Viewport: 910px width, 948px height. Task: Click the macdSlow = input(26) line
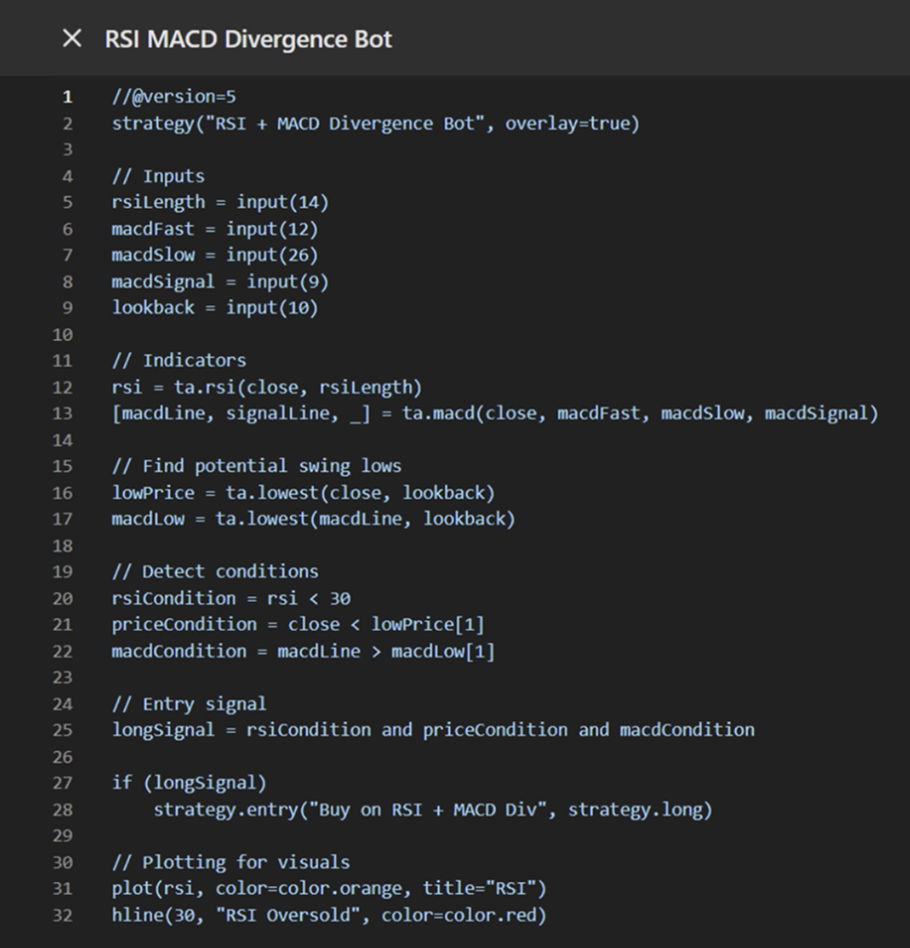(x=215, y=255)
